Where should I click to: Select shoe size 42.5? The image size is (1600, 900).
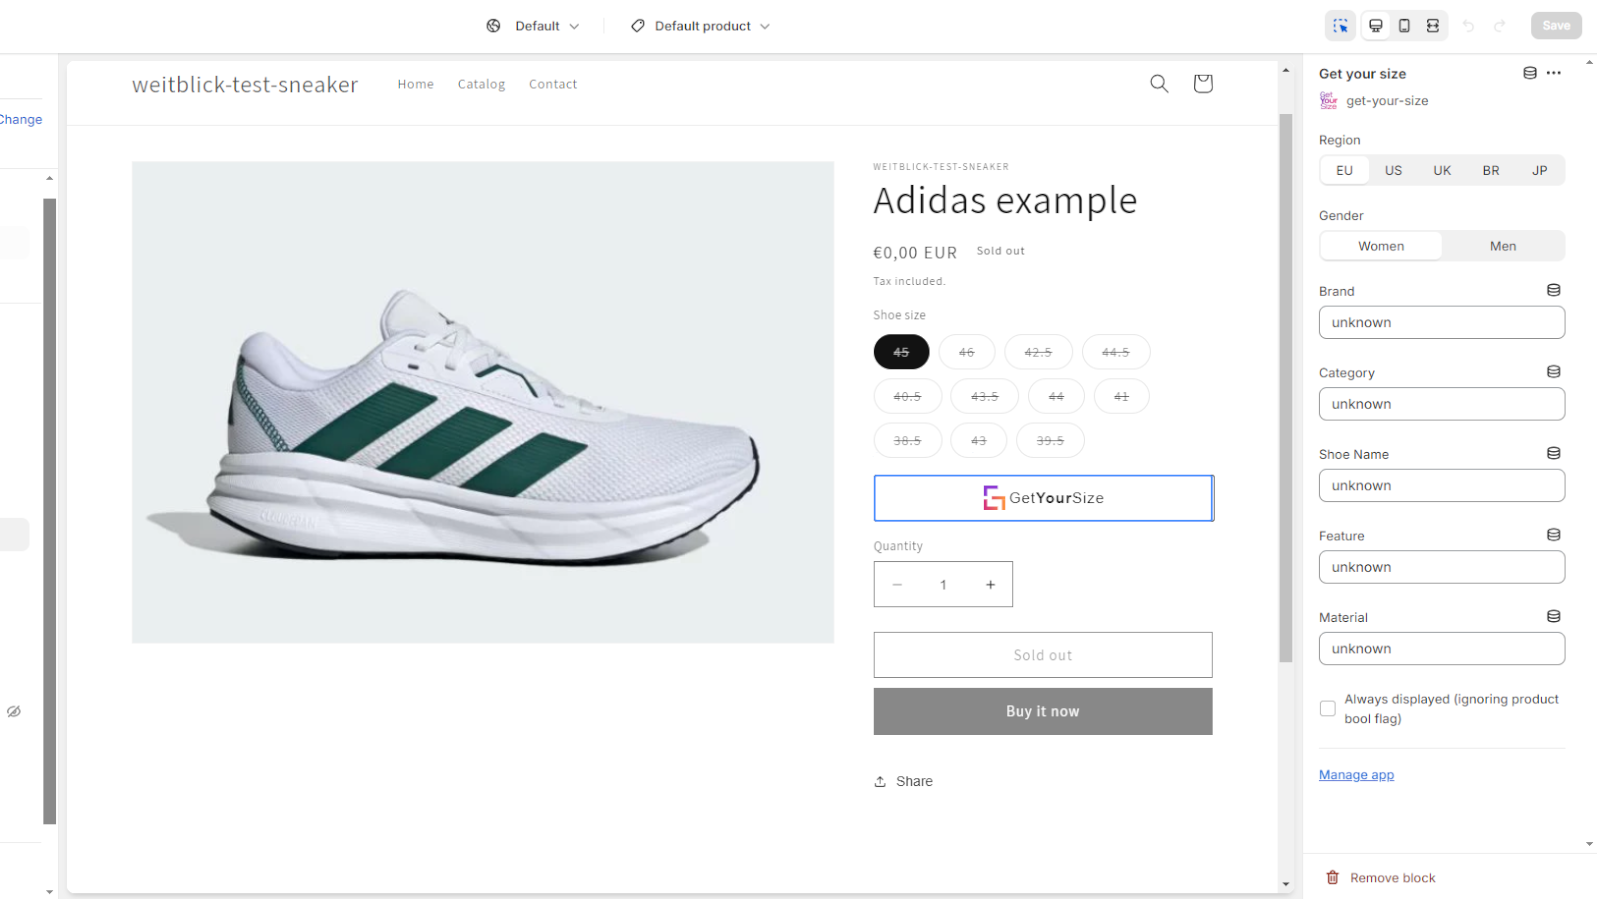[1038, 352]
